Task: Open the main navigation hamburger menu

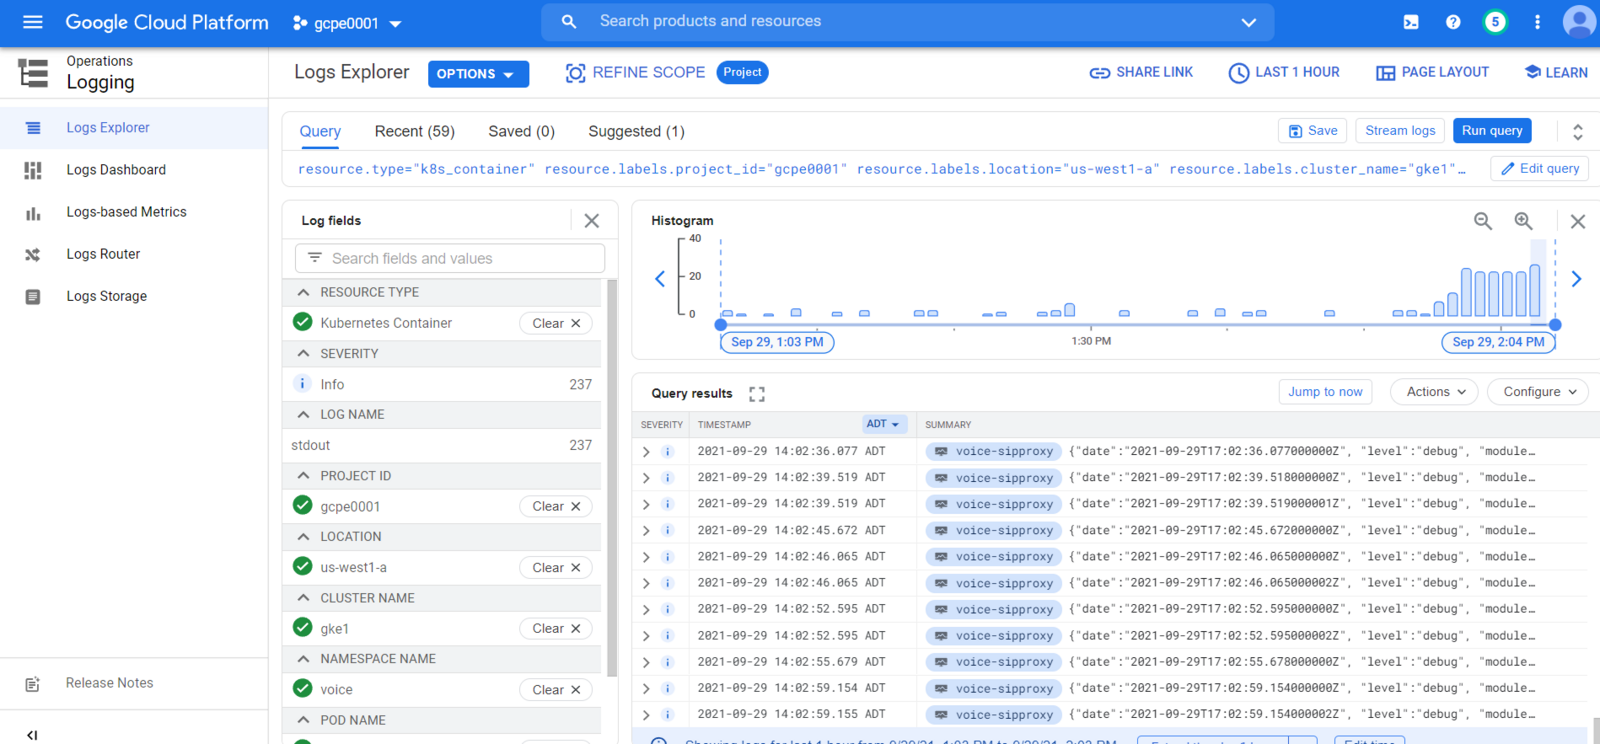Action: (33, 22)
